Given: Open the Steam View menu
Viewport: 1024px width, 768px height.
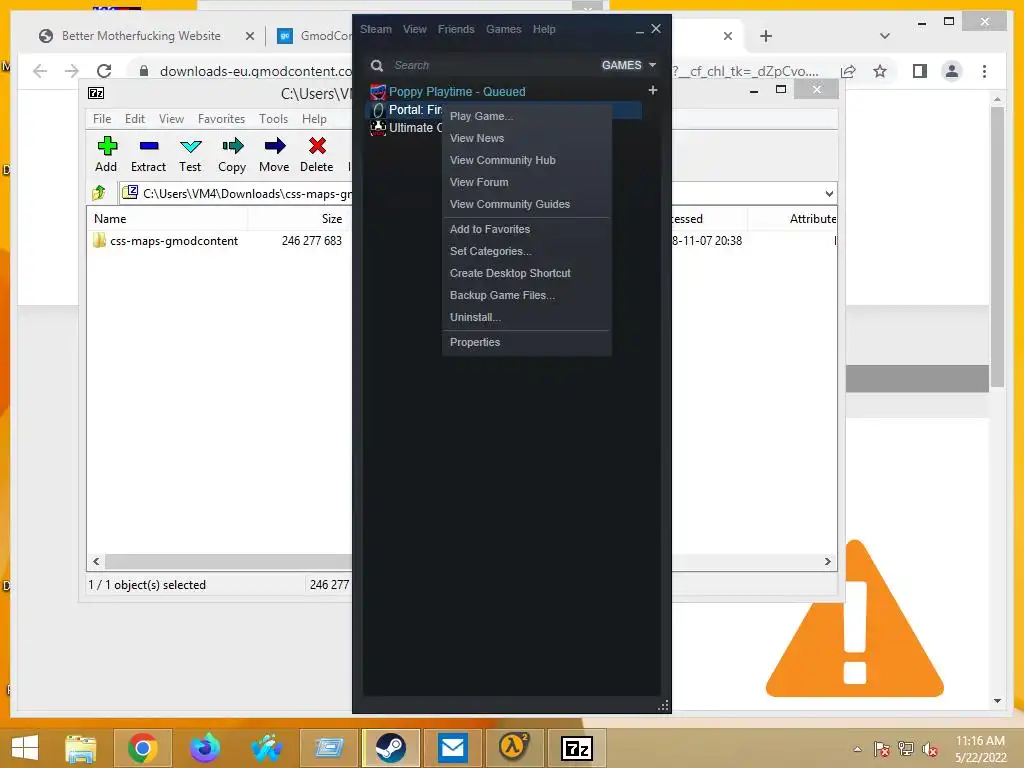Looking at the screenshot, I should point(415,29).
